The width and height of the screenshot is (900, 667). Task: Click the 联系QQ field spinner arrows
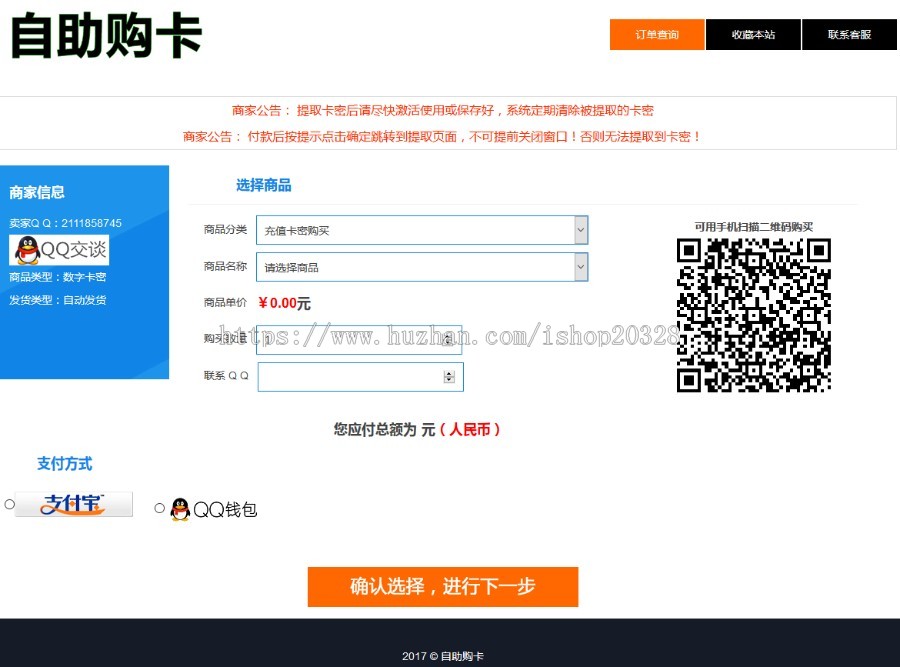pos(449,377)
